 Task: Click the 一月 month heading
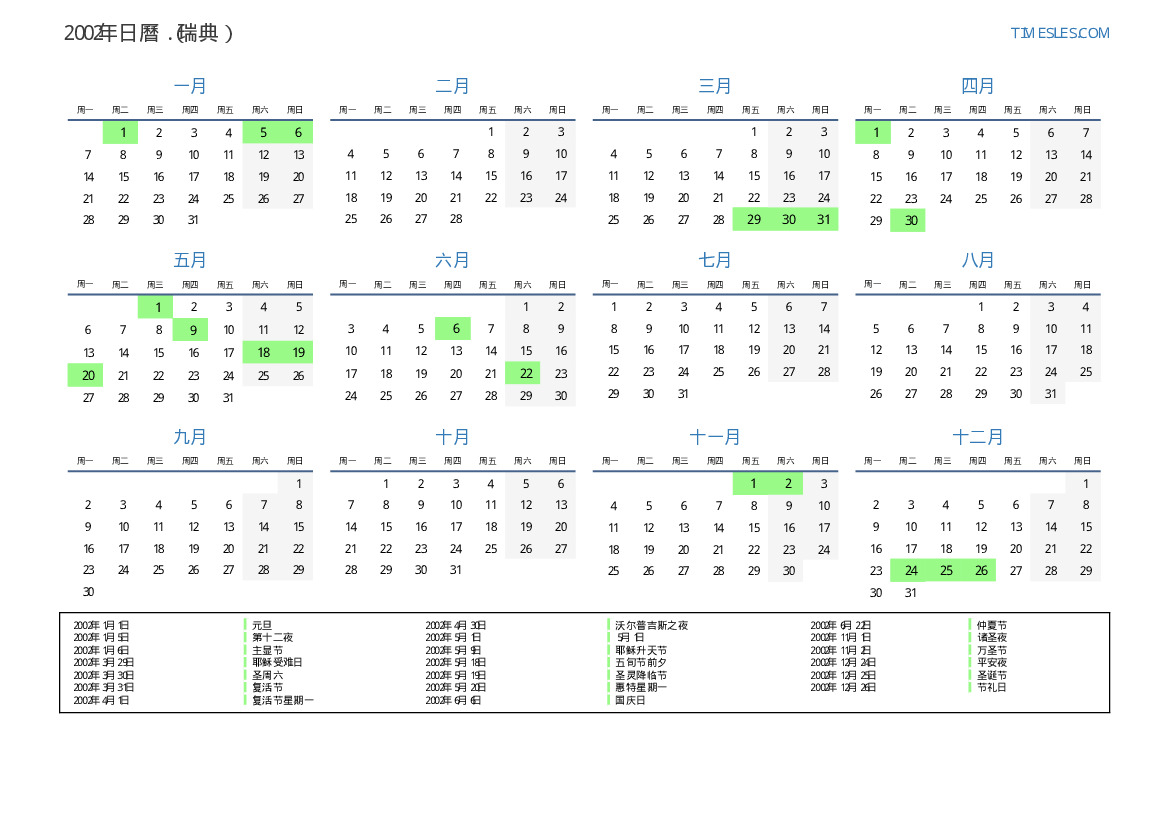click(x=190, y=86)
